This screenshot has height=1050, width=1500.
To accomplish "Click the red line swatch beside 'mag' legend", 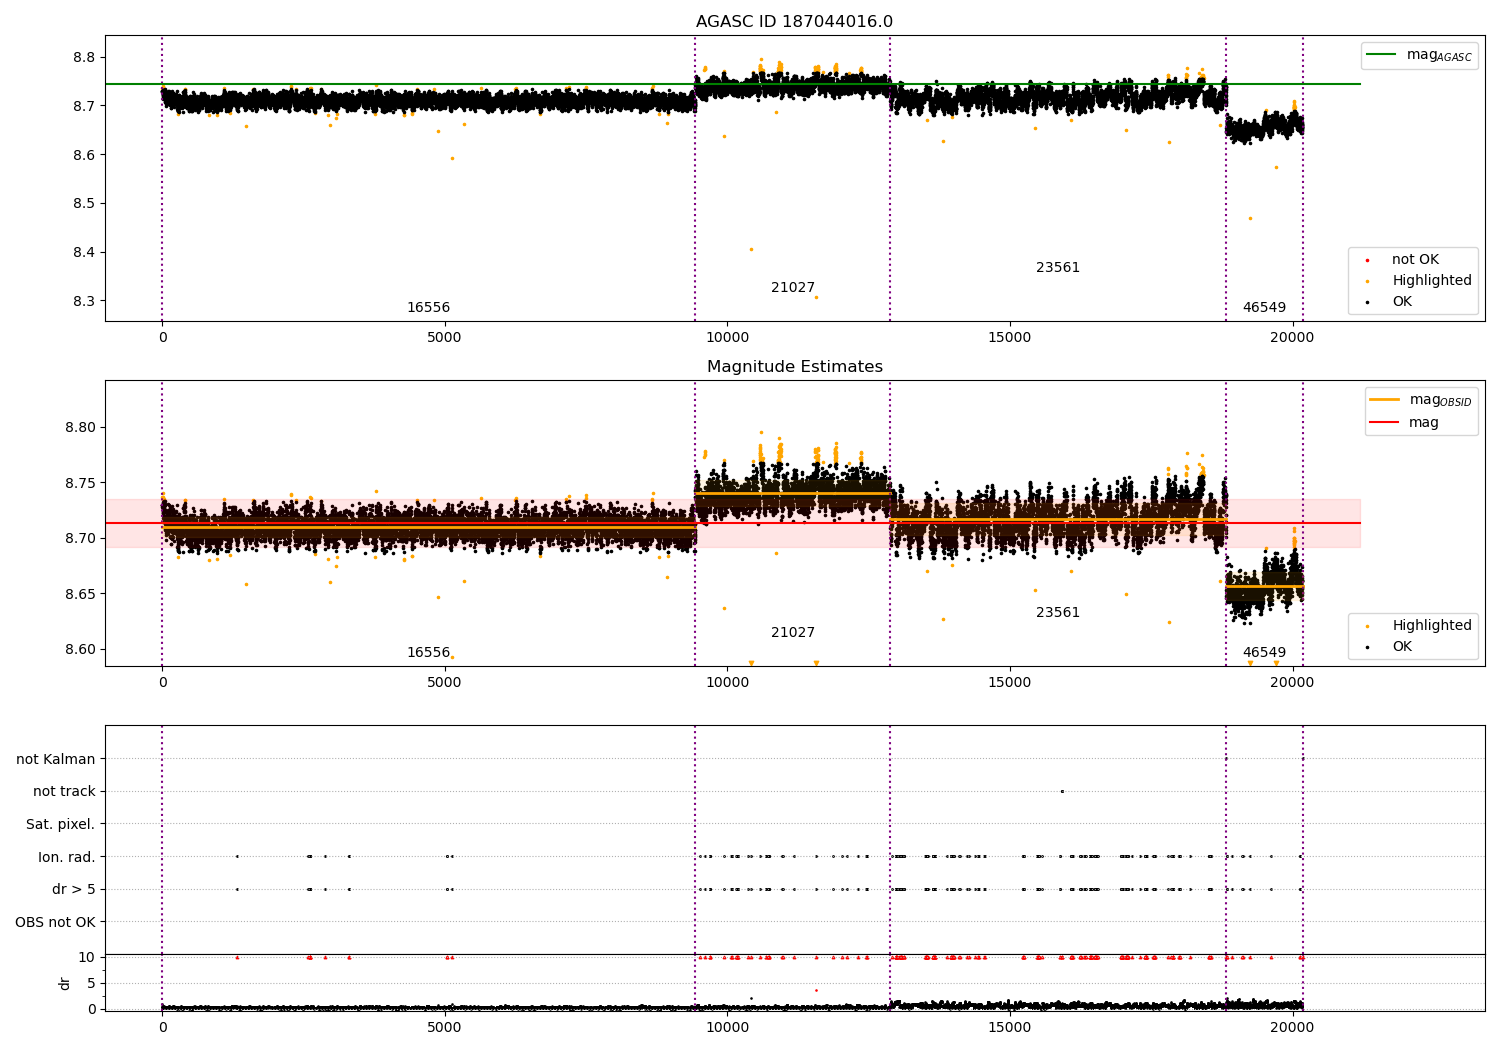I will click(x=1384, y=423).
